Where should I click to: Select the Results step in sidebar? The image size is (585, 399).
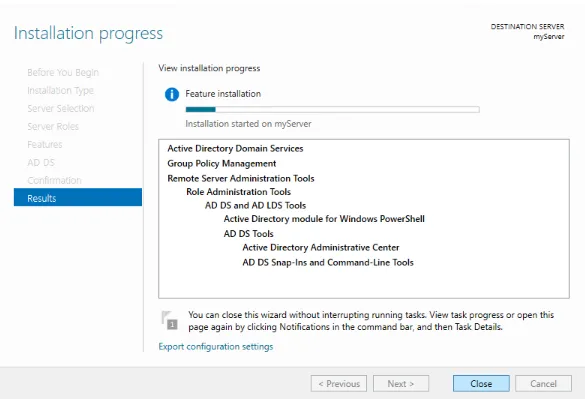78,198
